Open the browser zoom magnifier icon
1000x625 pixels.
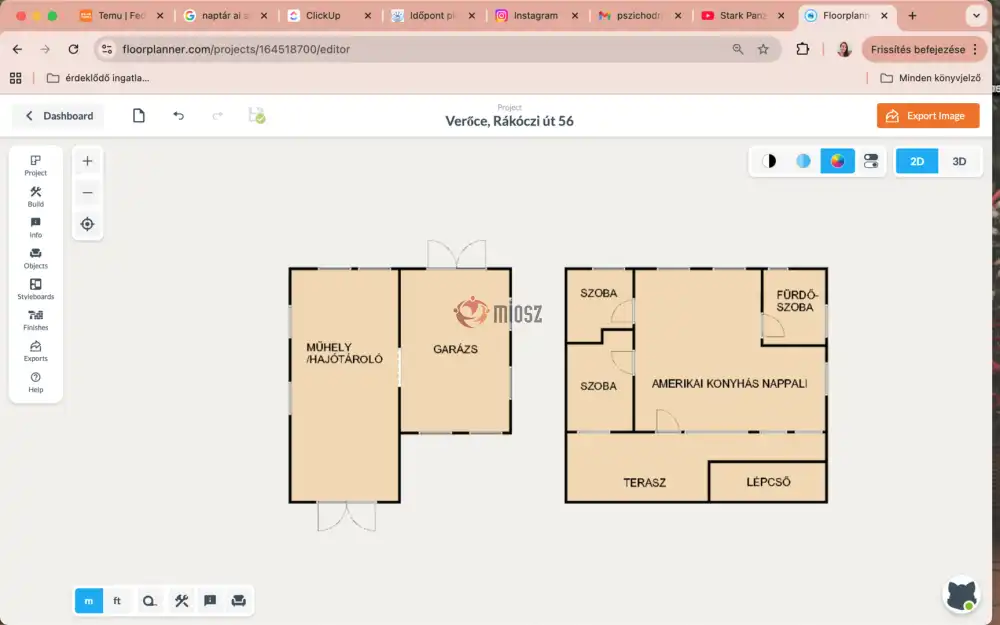click(x=738, y=49)
